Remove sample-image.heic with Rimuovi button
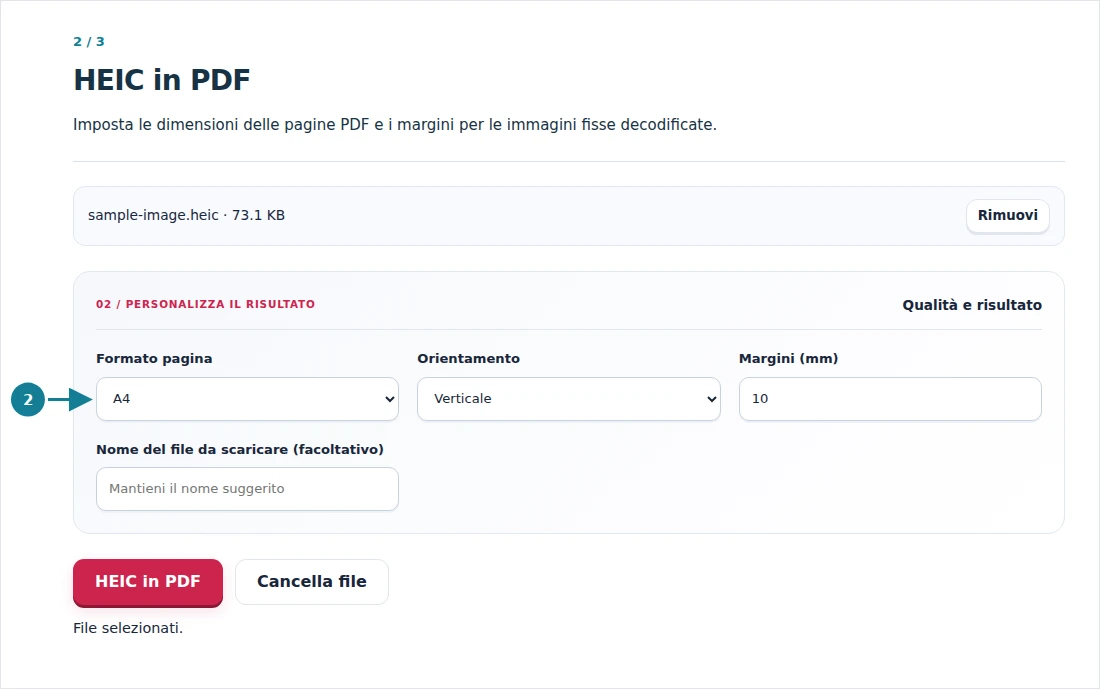Viewport: 1100px width, 690px height. tap(1007, 216)
